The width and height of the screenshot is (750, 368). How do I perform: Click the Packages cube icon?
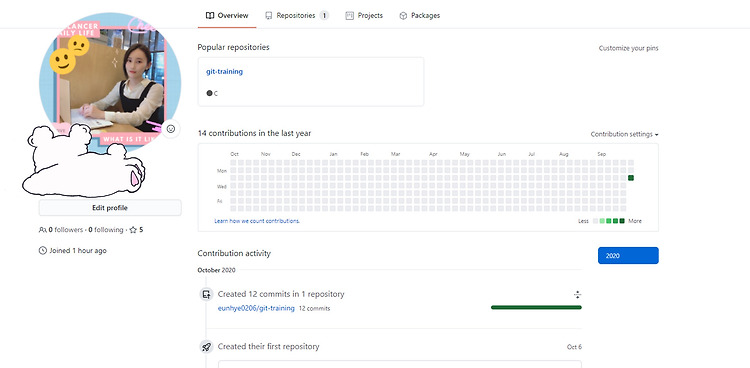[403, 15]
